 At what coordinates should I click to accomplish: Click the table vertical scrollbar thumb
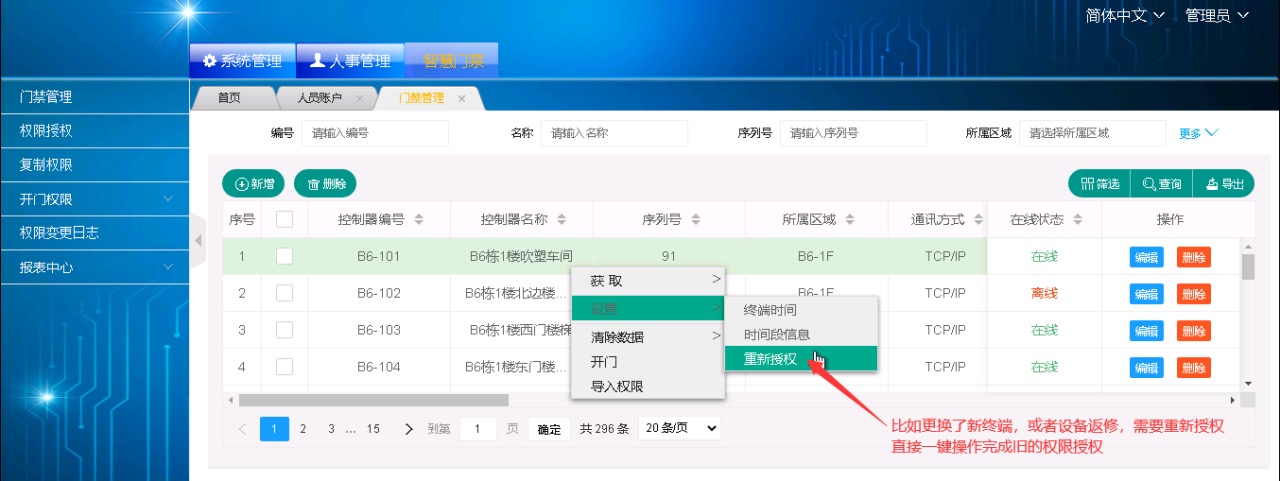[x=1248, y=267]
